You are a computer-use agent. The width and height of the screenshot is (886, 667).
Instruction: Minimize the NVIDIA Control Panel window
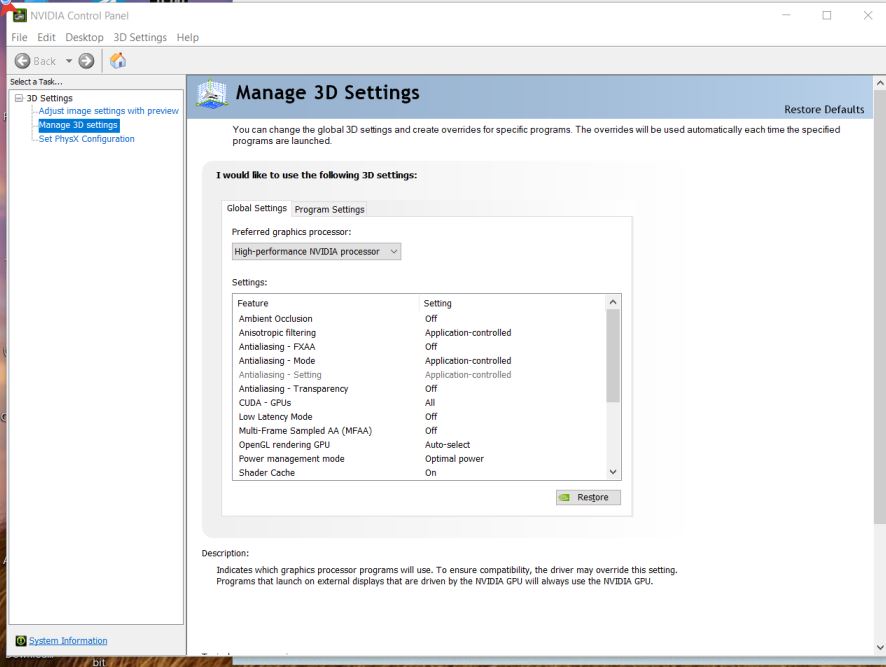[x=786, y=15]
